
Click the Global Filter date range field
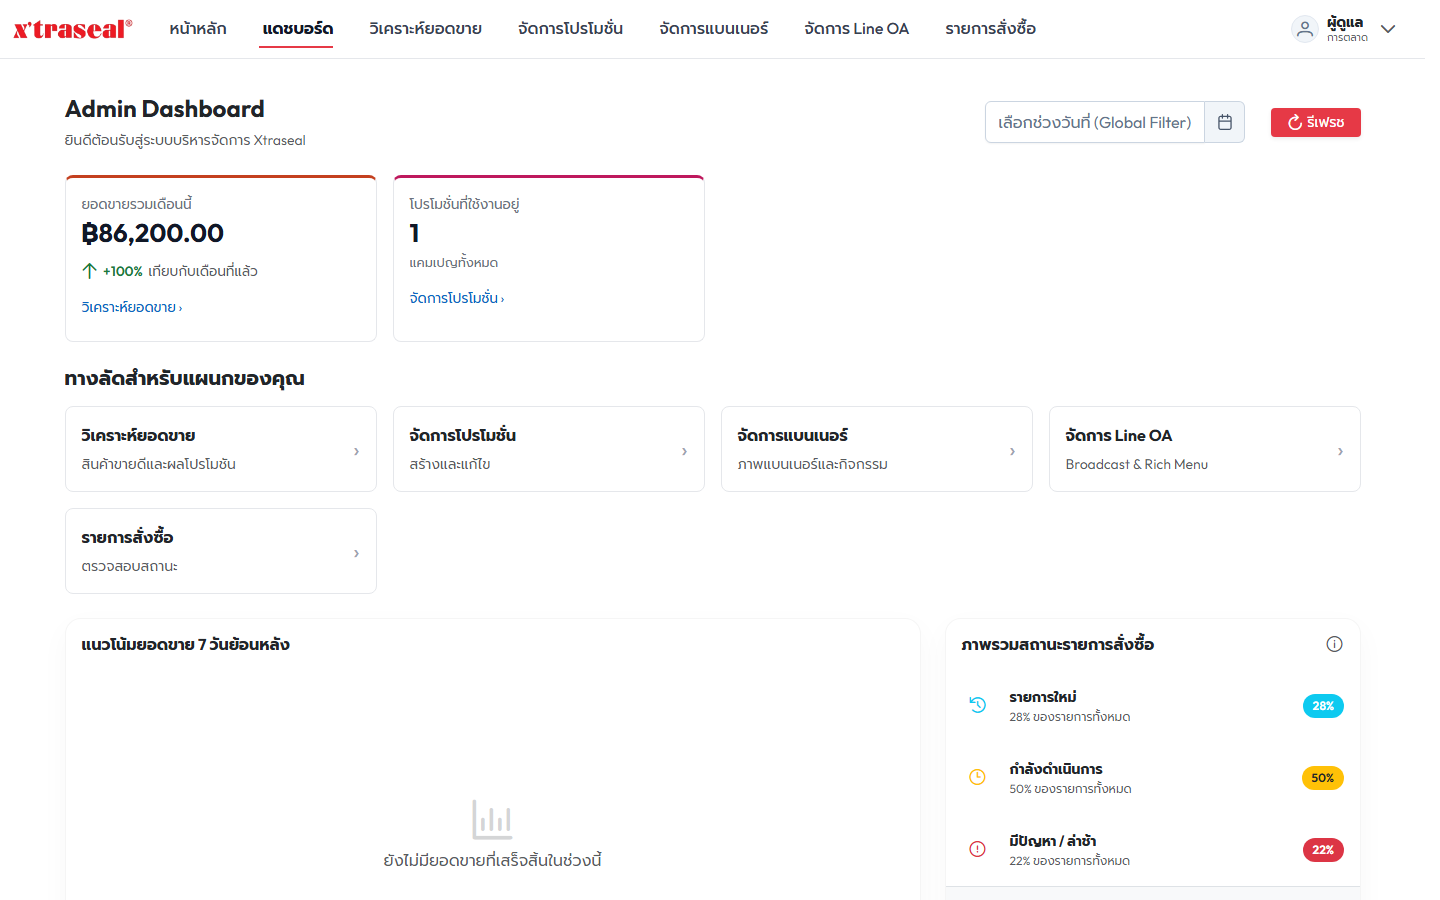click(x=1095, y=122)
